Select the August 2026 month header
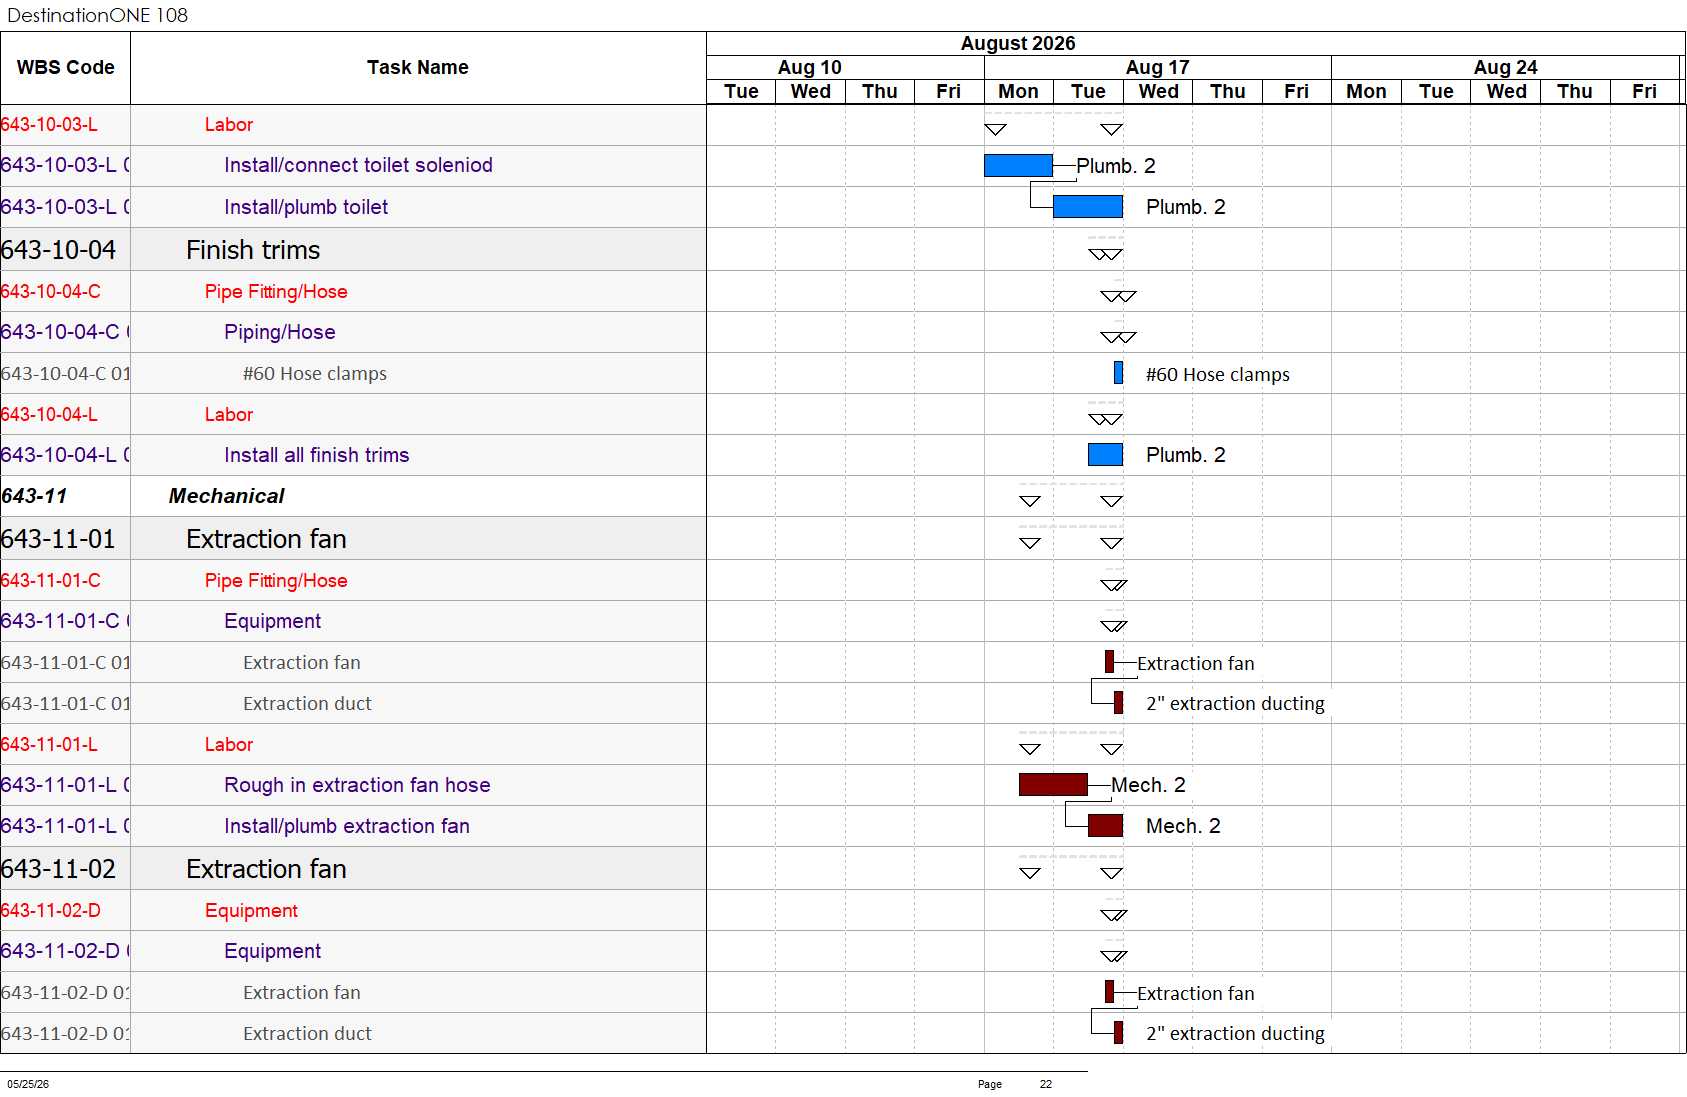Viewport: 1687px width, 1097px height. click(1018, 43)
